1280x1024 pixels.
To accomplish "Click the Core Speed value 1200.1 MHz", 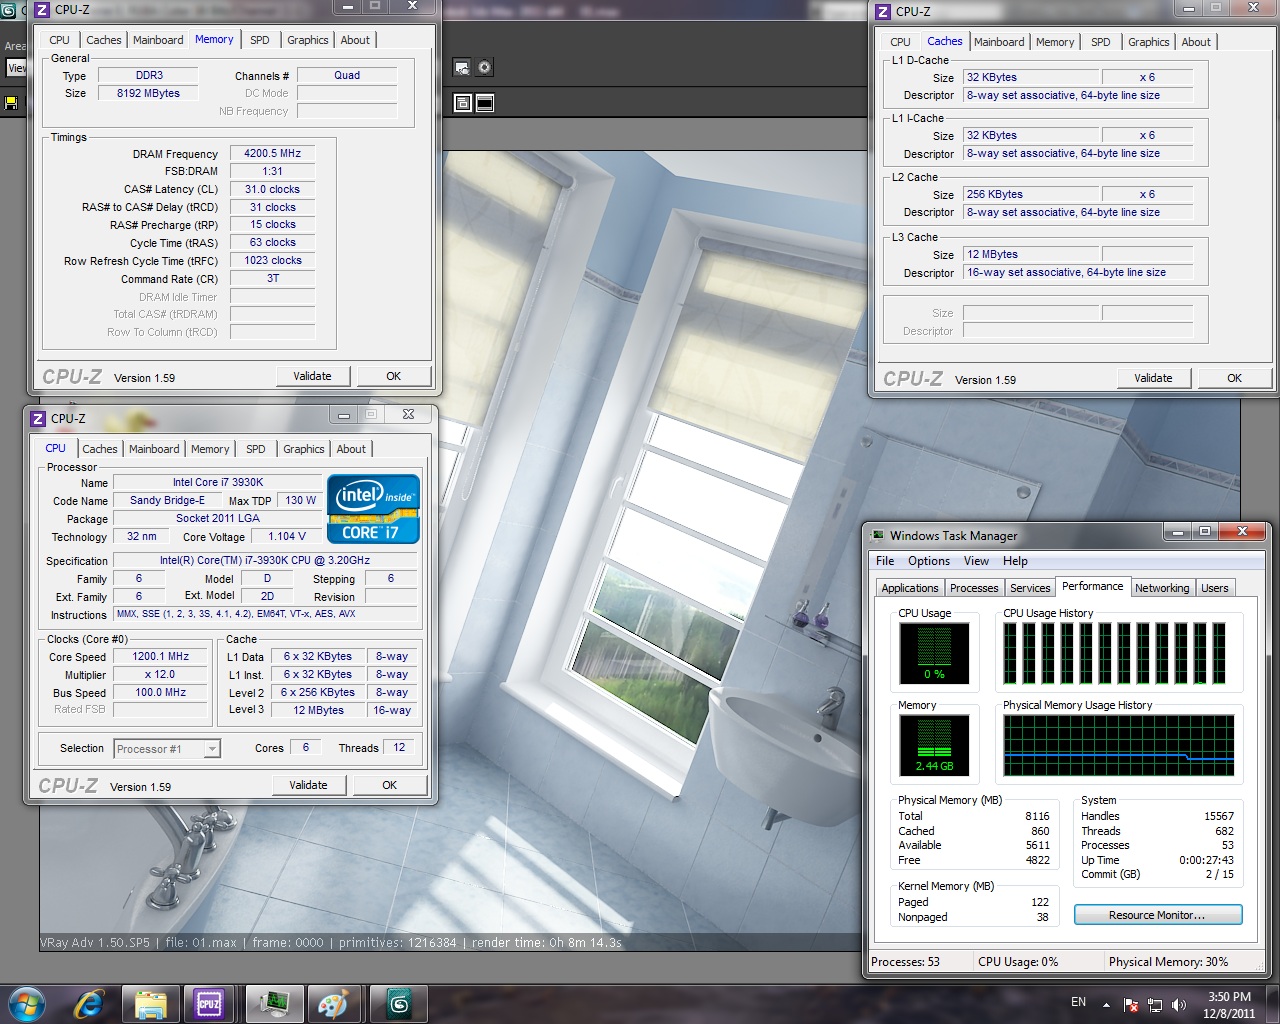I will (160, 657).
